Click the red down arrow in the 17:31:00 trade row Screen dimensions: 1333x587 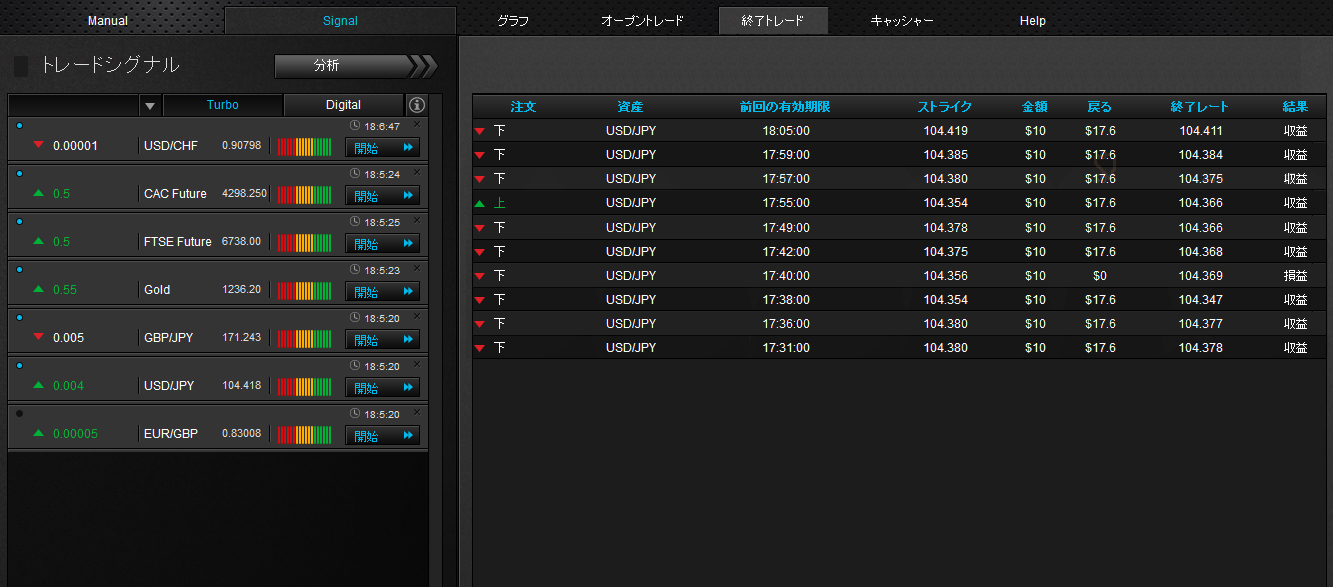coord(480,348)
